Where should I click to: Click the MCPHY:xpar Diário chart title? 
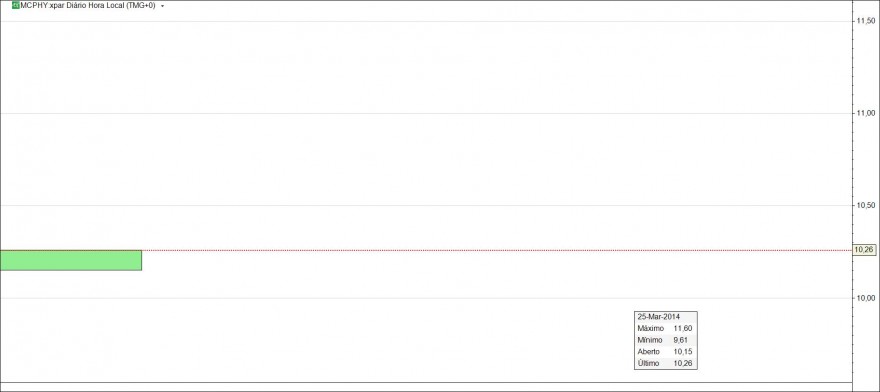[89, 6]
